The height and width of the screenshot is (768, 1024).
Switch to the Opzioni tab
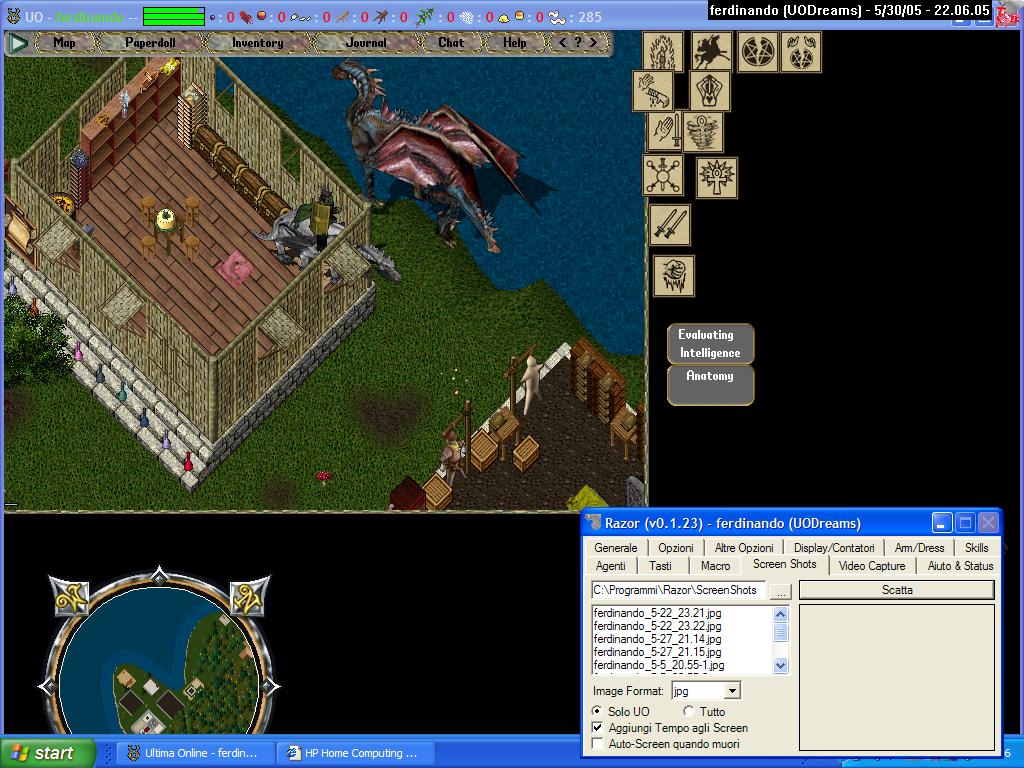click(x=675, y=547)
